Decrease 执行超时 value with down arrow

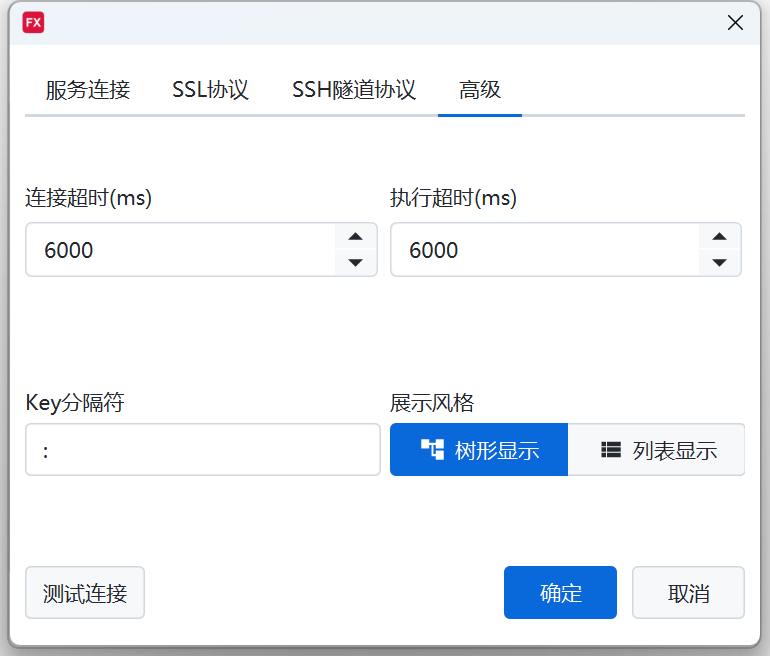718,263
